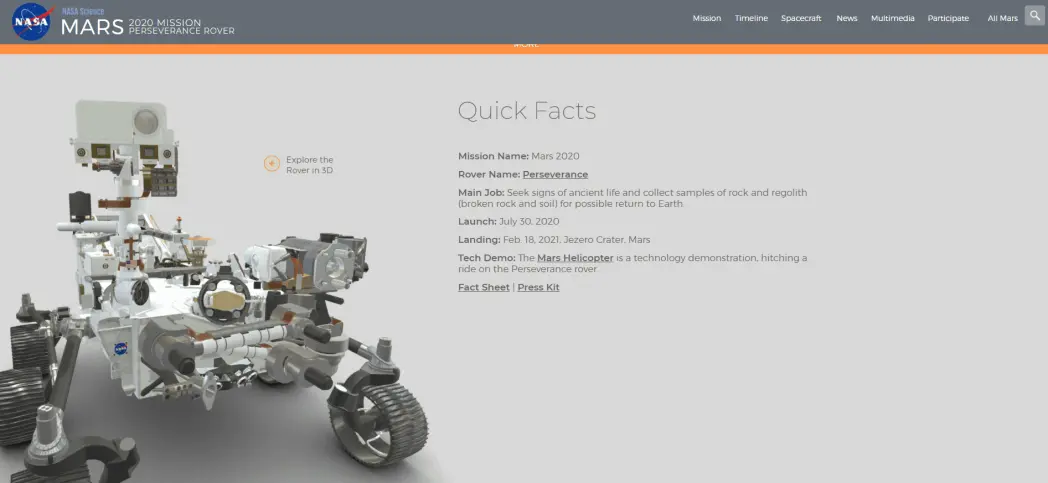Go to the Spacecraft menu
This screenshot has width=1048, height=483.
[802, 18]
